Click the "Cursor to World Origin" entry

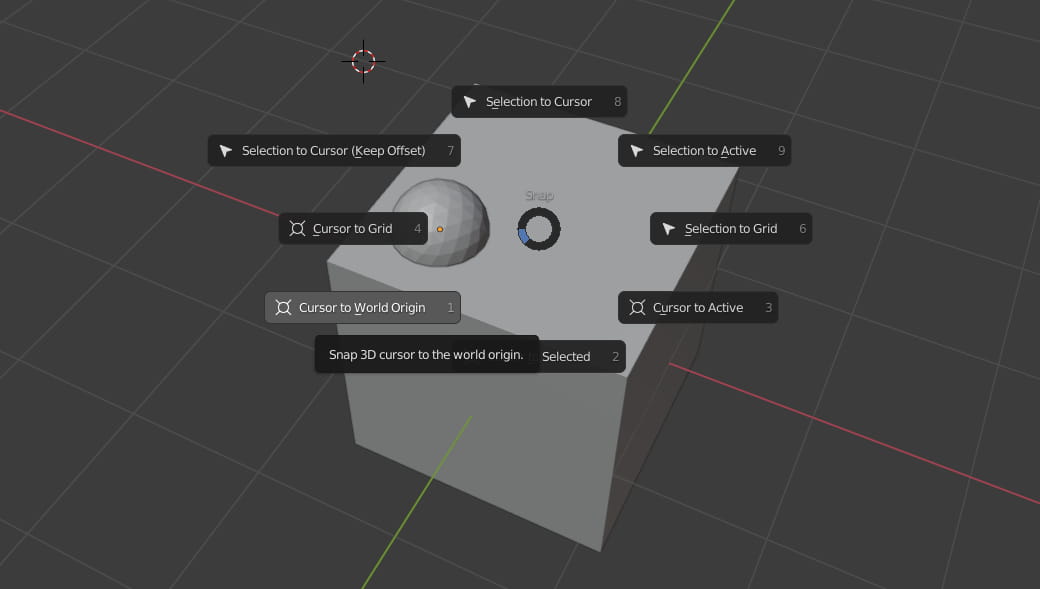pyautogui.click(x=362, y=307)
